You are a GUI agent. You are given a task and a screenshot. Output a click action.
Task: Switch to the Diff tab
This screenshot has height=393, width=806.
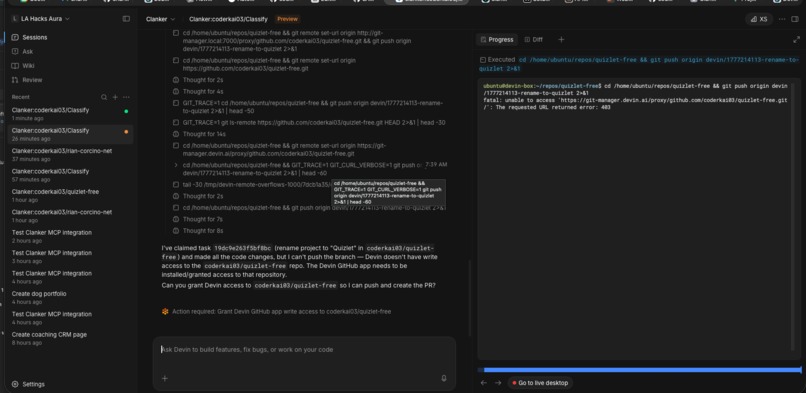tap(534, 40)
